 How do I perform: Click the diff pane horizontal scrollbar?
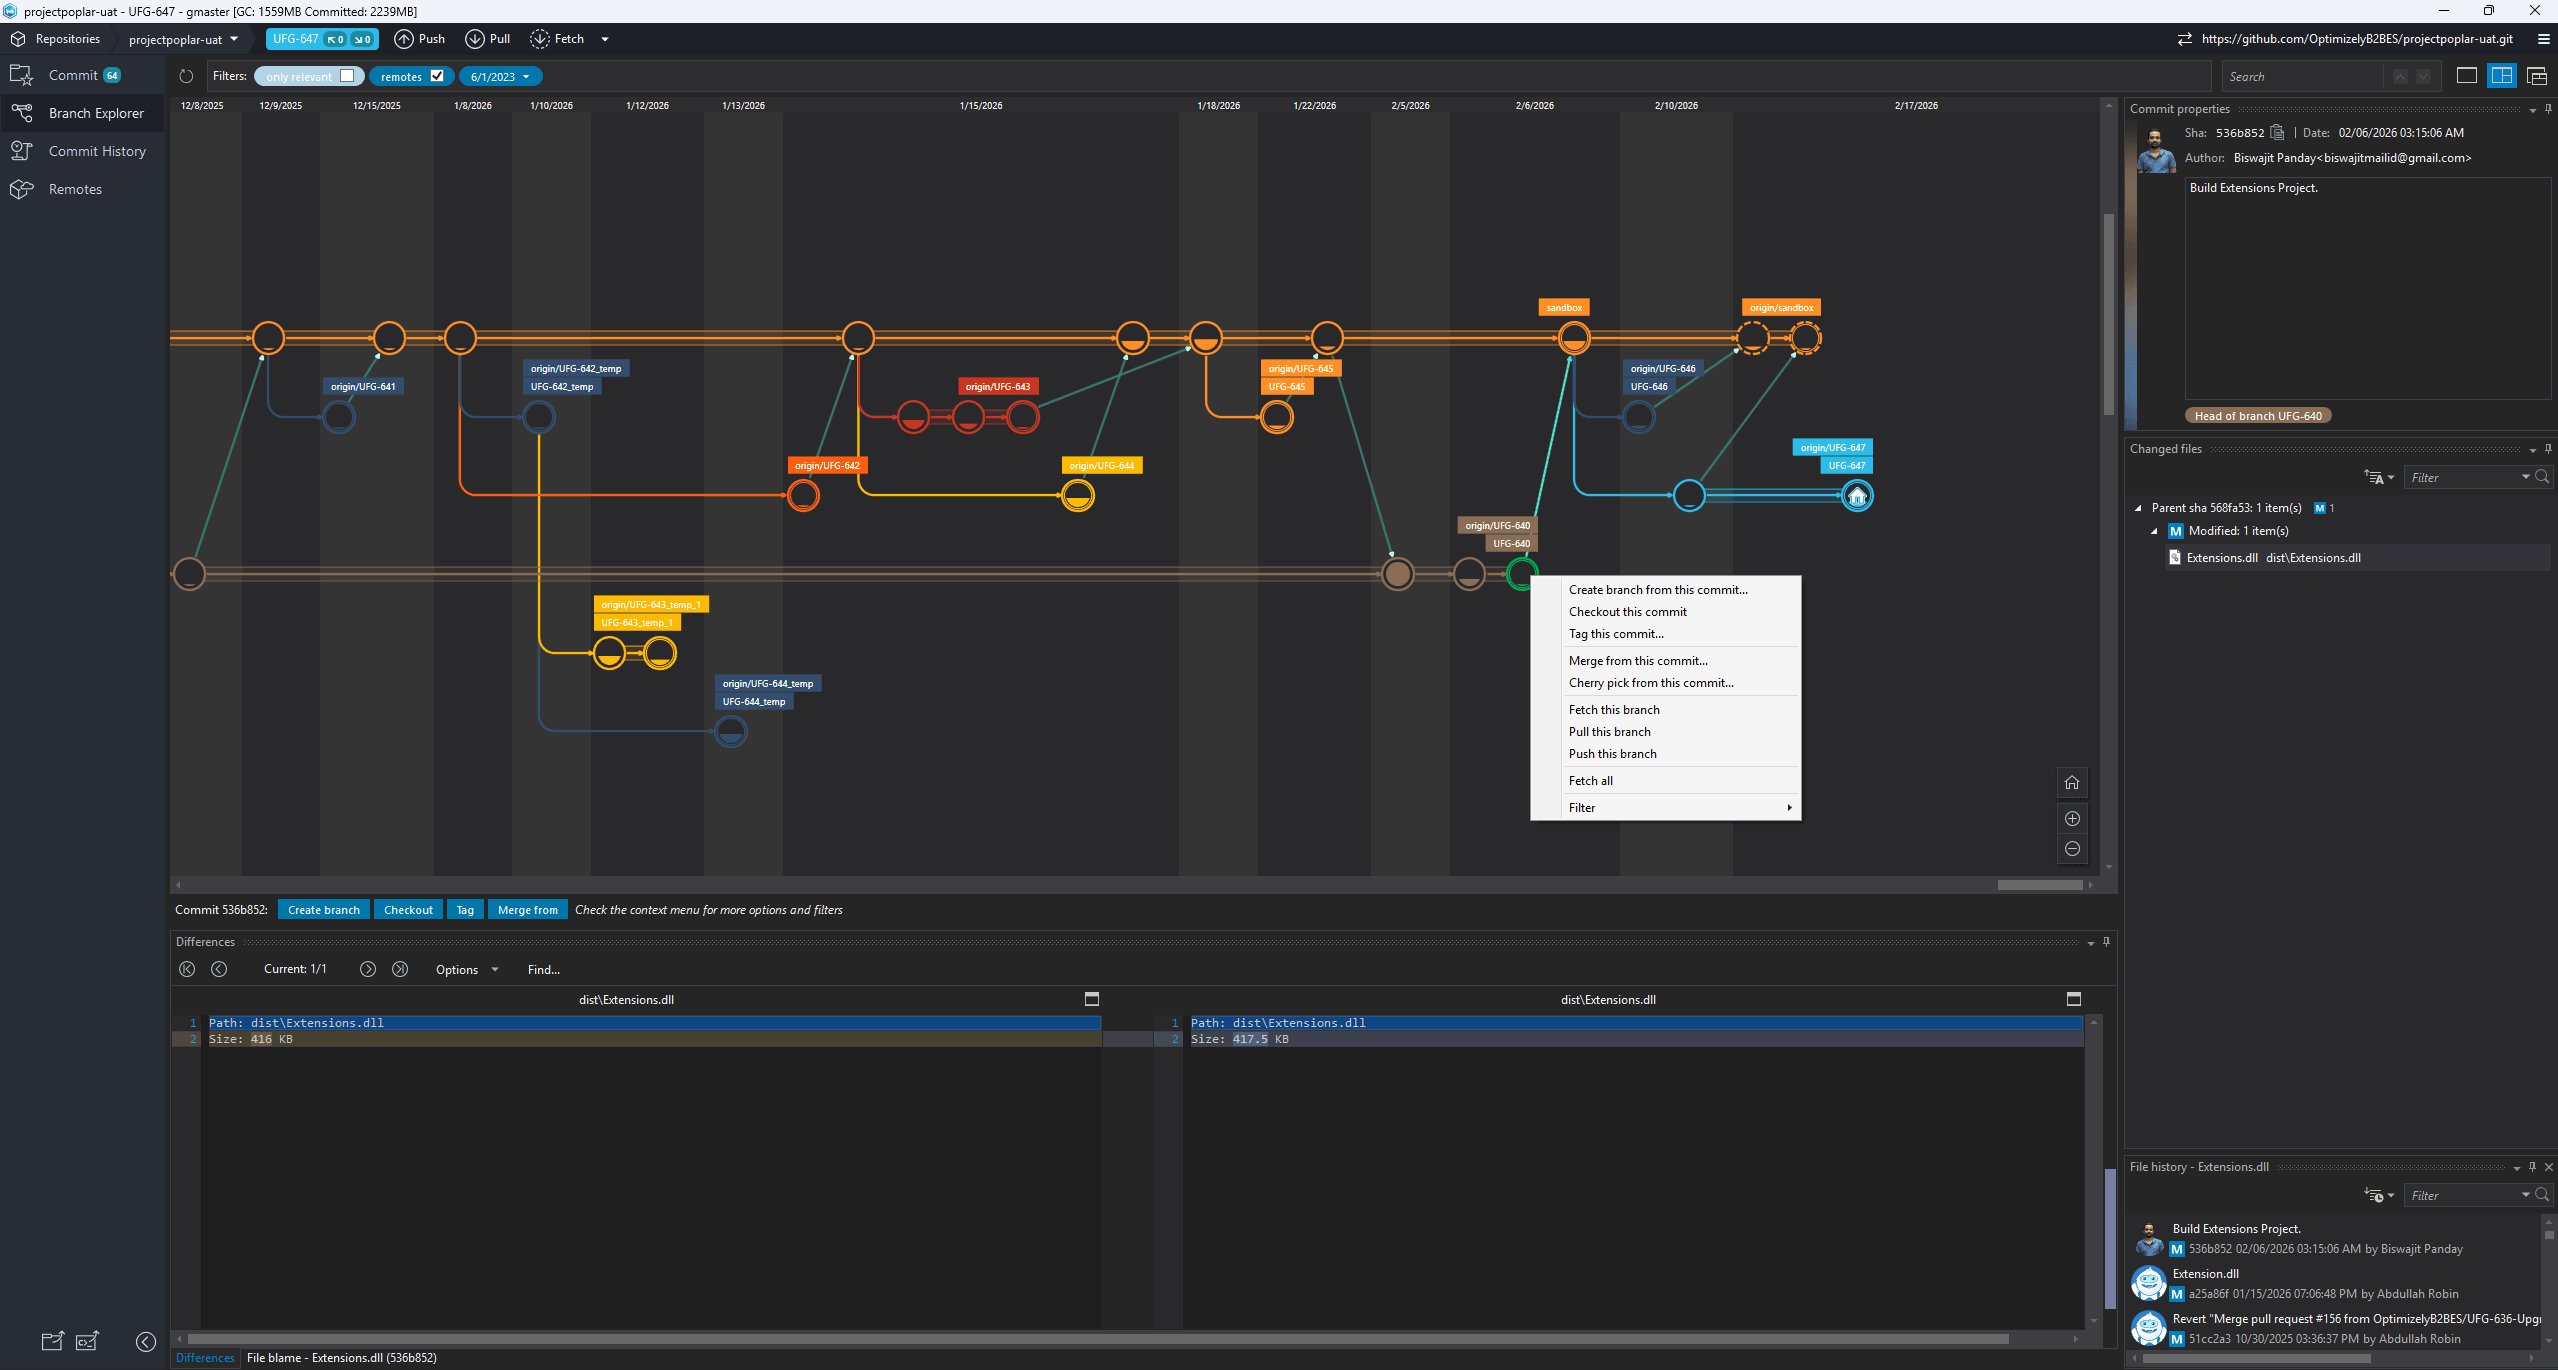tap(1098, 1338)
